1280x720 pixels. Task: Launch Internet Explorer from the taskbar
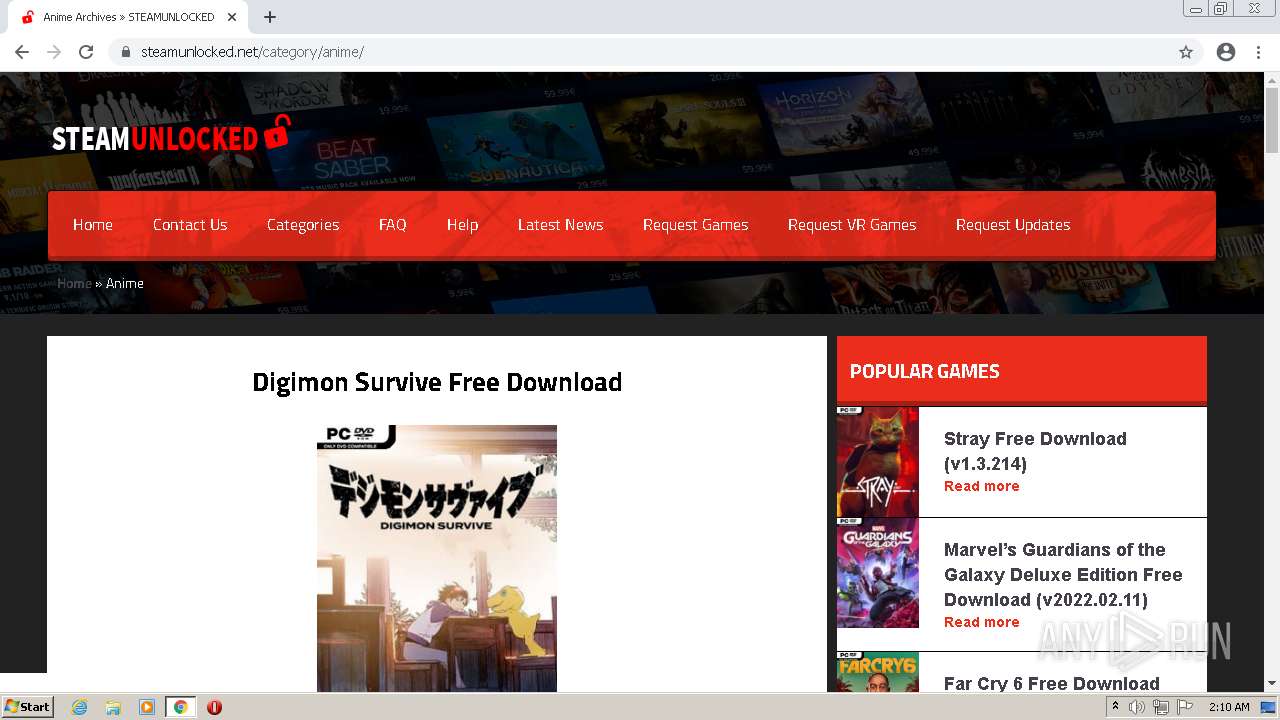(79, 707)
